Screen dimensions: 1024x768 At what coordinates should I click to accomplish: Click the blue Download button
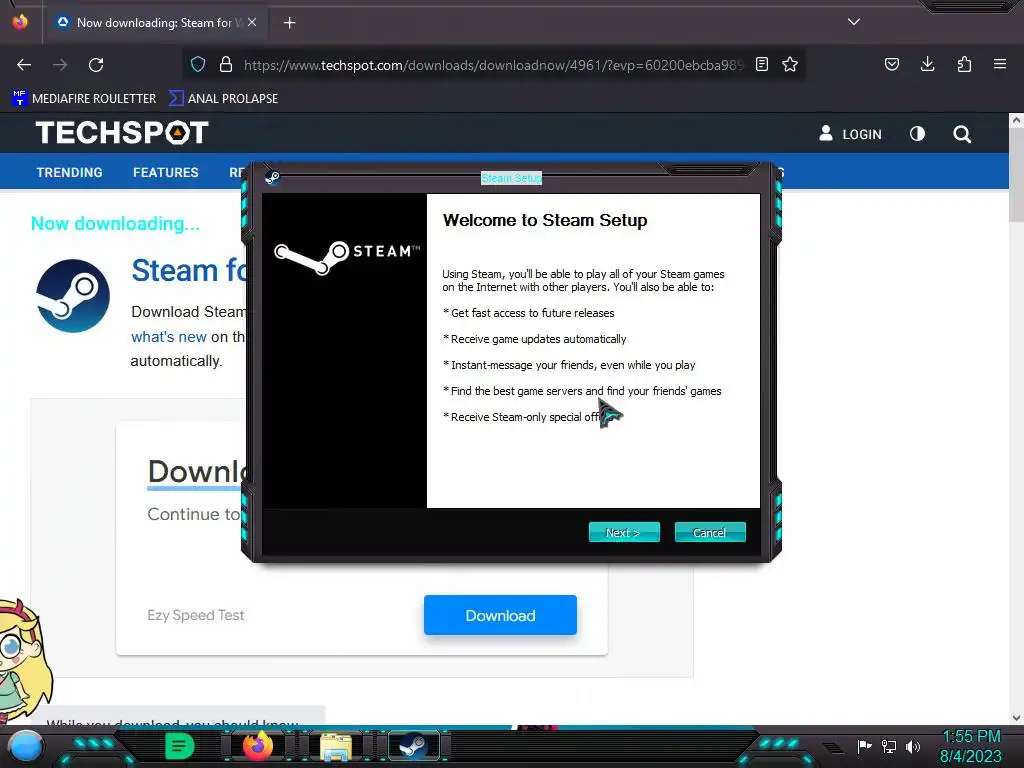coord(500,615)
